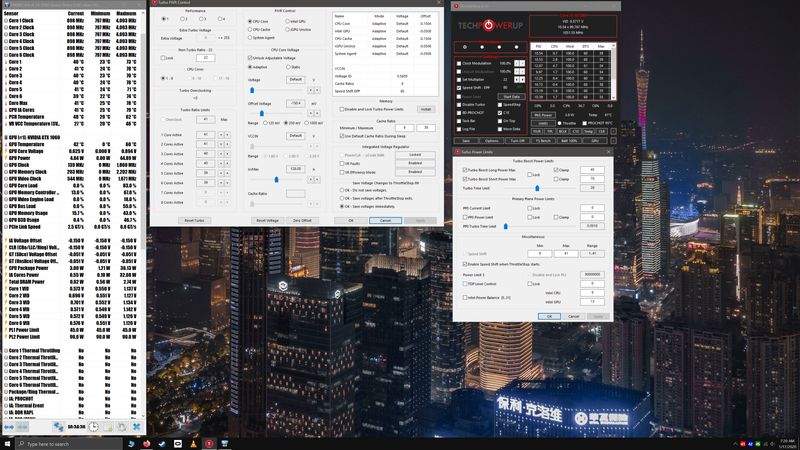The height and width of the screenshot is (450, 800).
Task: Click the Turbo Time Limit slider
Action: tap(537, 188)
